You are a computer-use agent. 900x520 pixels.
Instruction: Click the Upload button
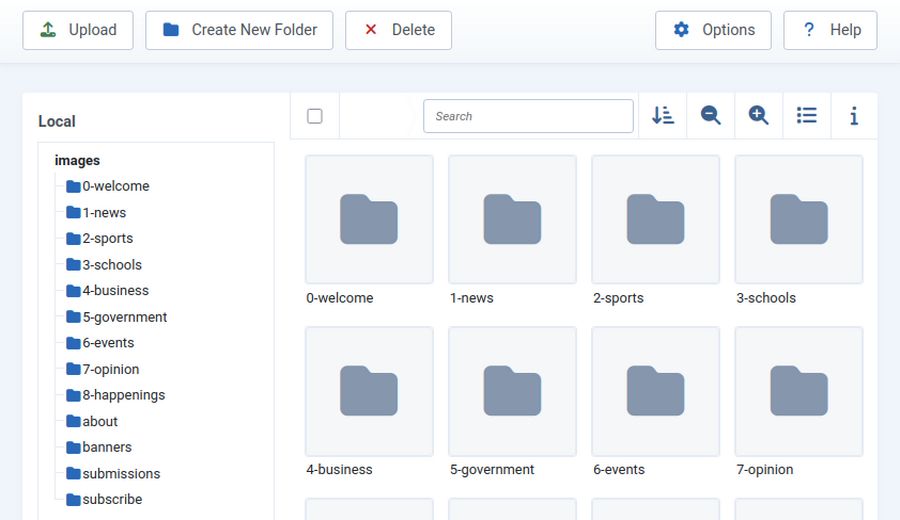tap(78, 30)
